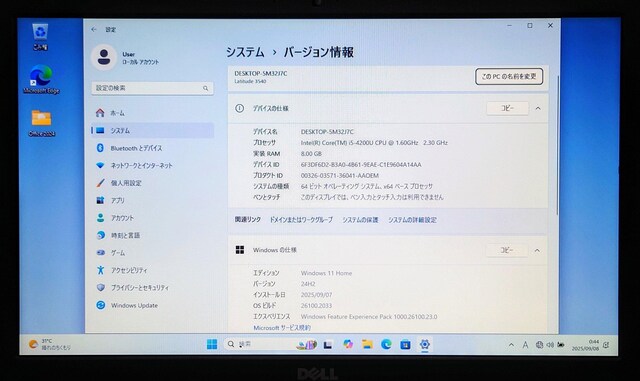
Task: Open ドメインまたはワークグループ link
Action: point(301,220)
